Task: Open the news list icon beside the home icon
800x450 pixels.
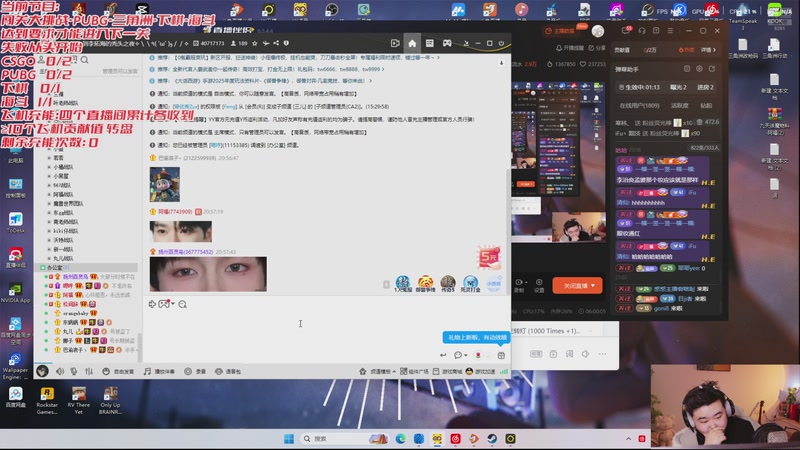Action: 430,43
